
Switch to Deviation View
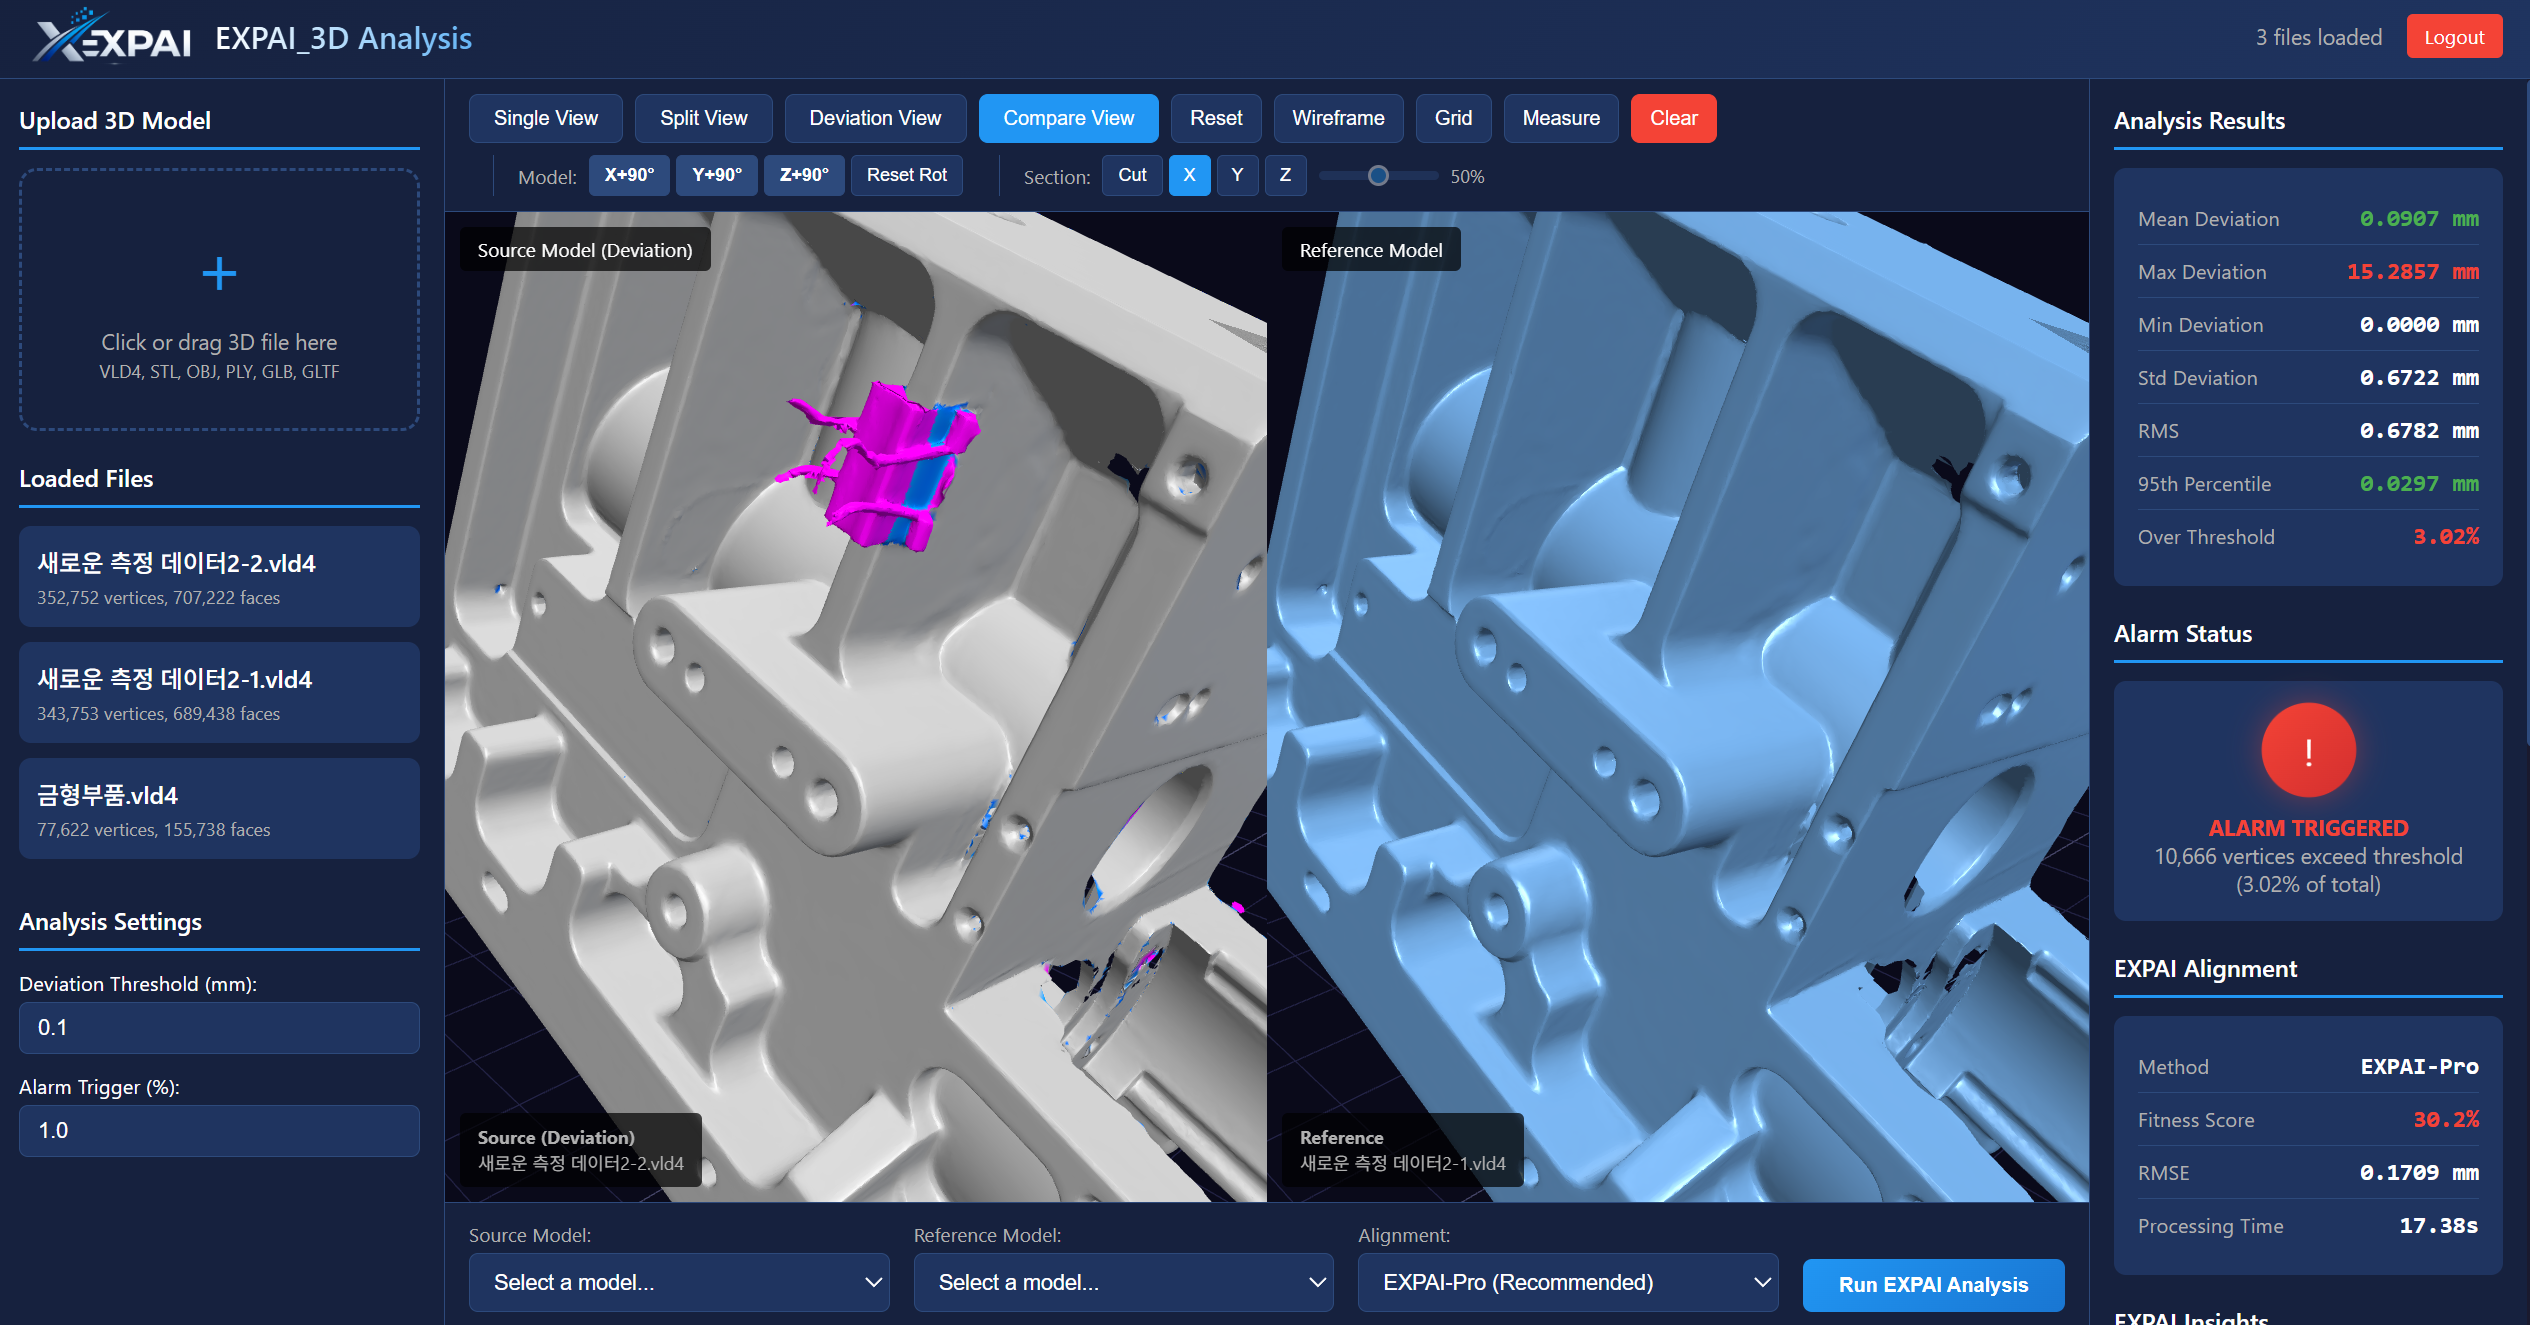tap(874, 118)
